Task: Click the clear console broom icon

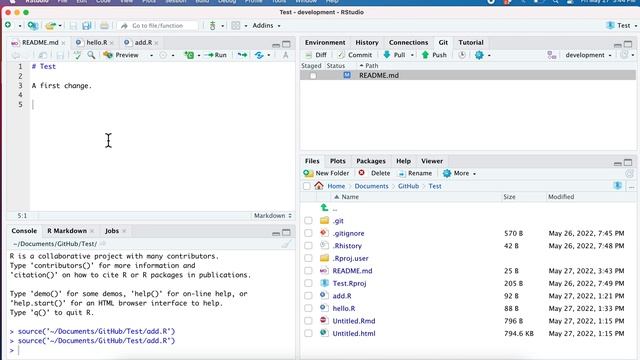Action: (x=287, y=244)
